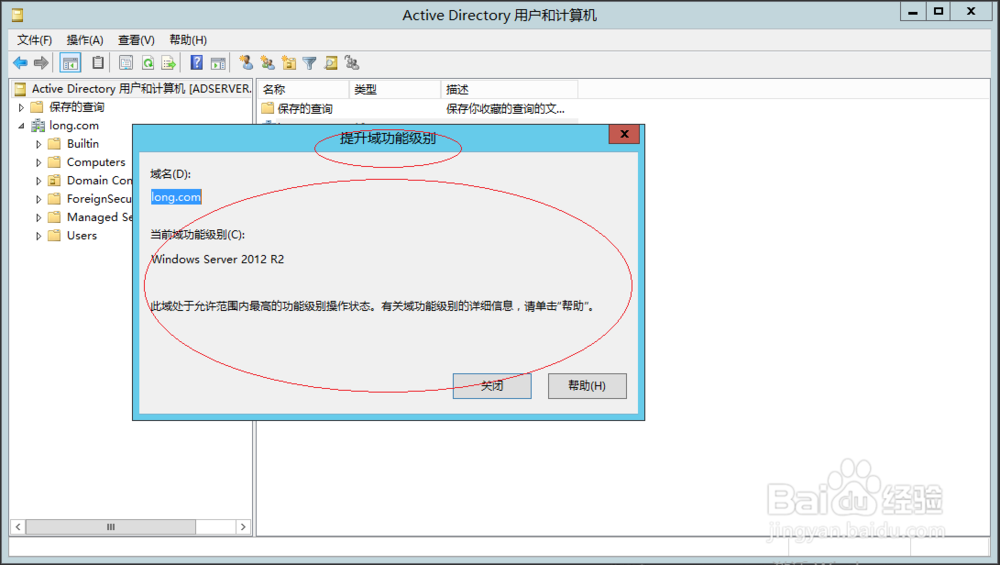The image size is (1000, 565).
Task: Click the Domain Controllers OU icon
Action: (55, 180)
